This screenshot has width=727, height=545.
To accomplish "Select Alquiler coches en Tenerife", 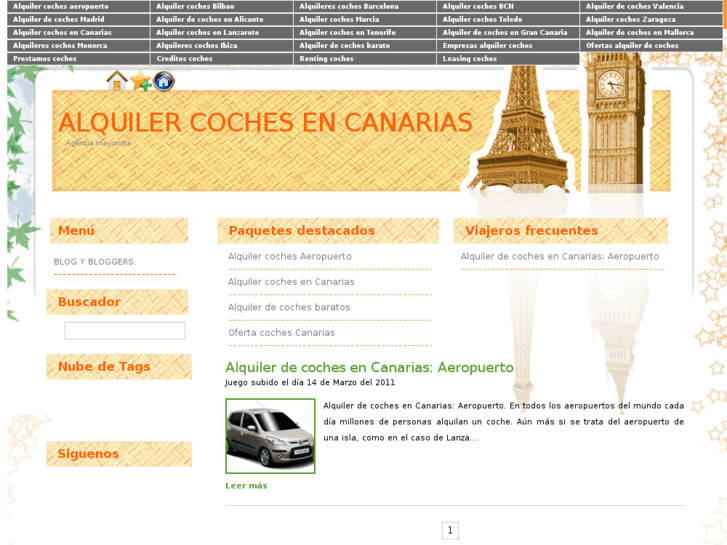I will (348, 32).
